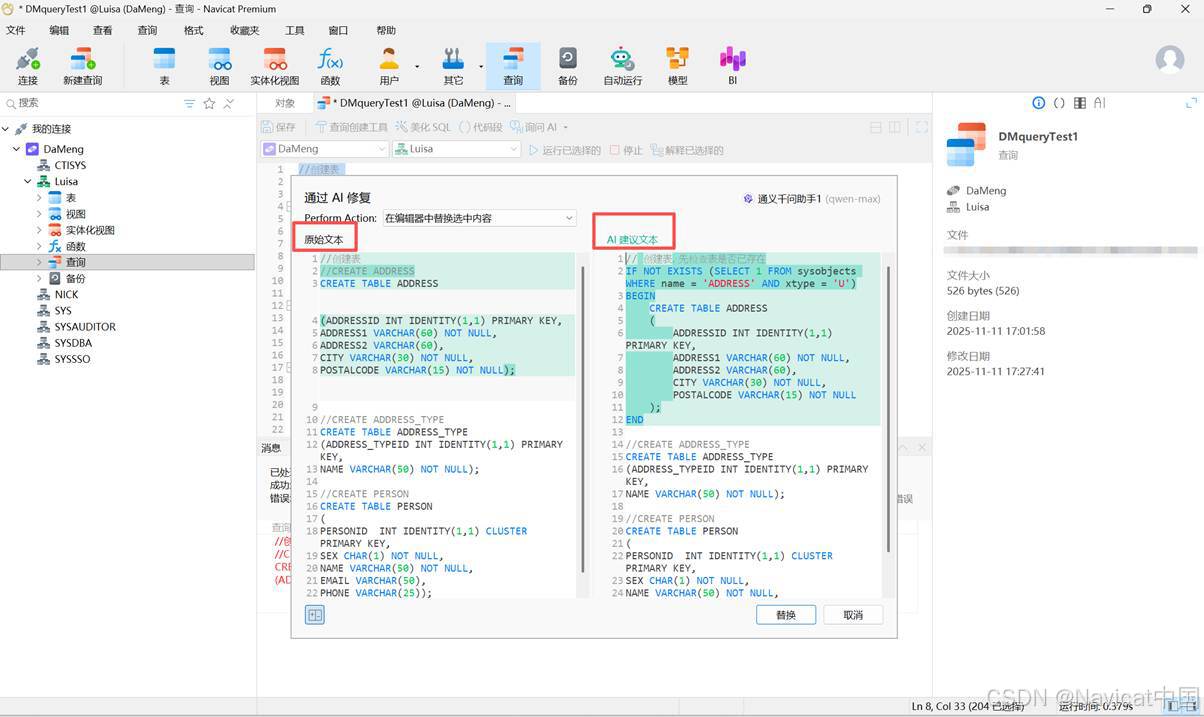This screenshot has width=1204, height=717.
Task: Show the general info panel icon
Action: pos(1039,103)
